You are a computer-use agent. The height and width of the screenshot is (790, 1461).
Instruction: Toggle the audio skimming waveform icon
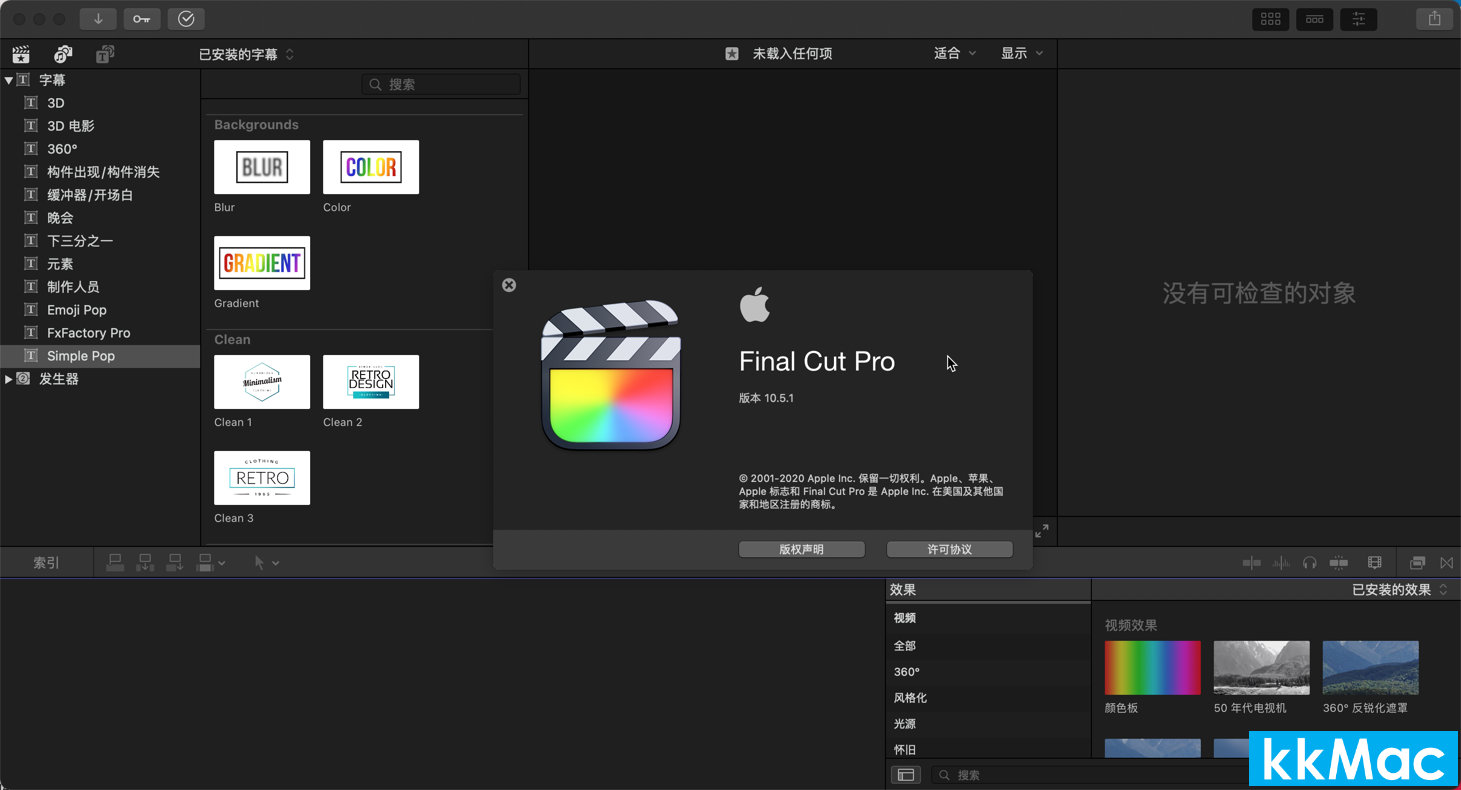coord(1281,563)
